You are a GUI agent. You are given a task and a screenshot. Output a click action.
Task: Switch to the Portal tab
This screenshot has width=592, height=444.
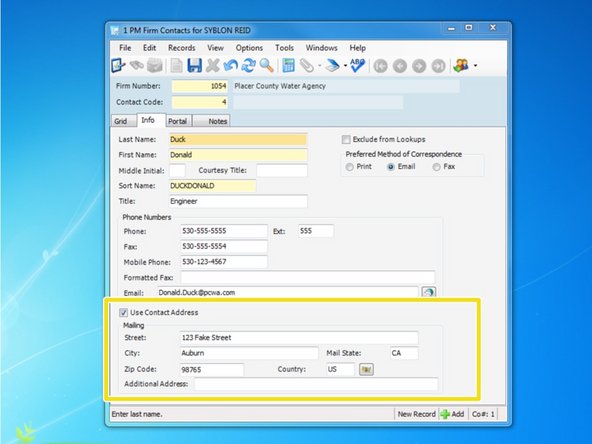pyautogui.click(x=179, y=121)
